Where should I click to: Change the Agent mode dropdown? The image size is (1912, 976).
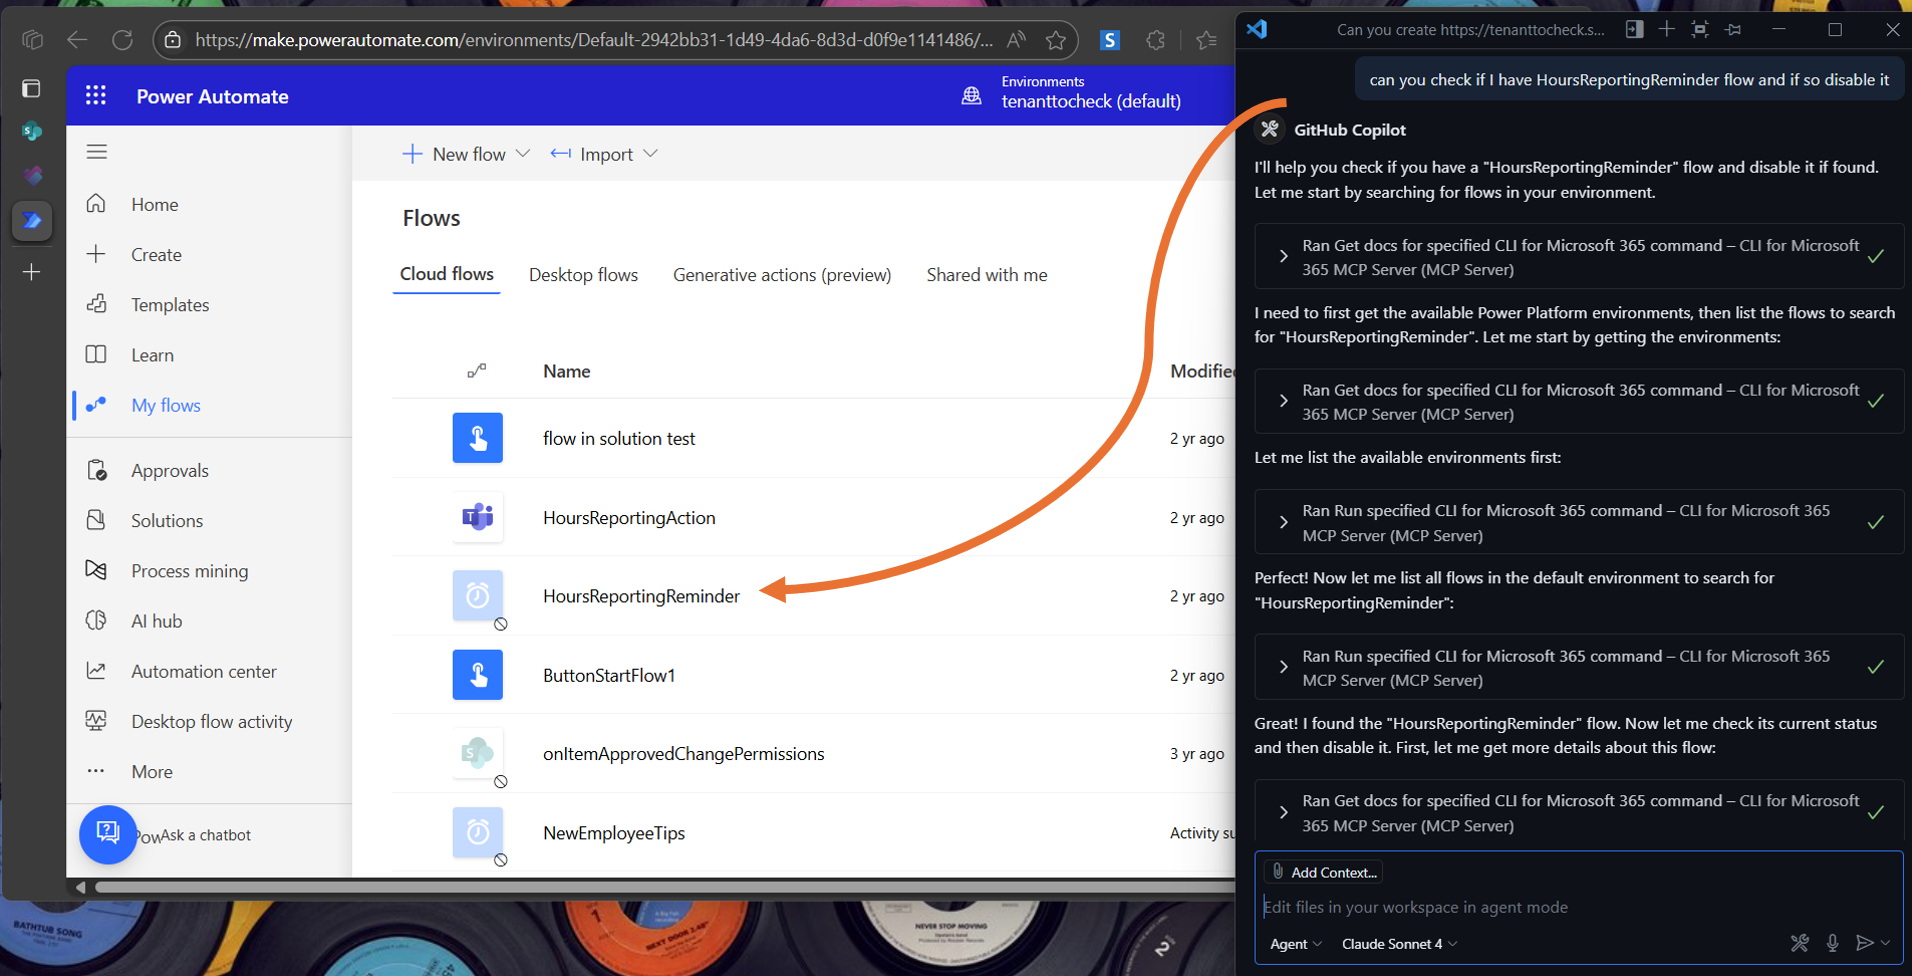point(1294,943)
